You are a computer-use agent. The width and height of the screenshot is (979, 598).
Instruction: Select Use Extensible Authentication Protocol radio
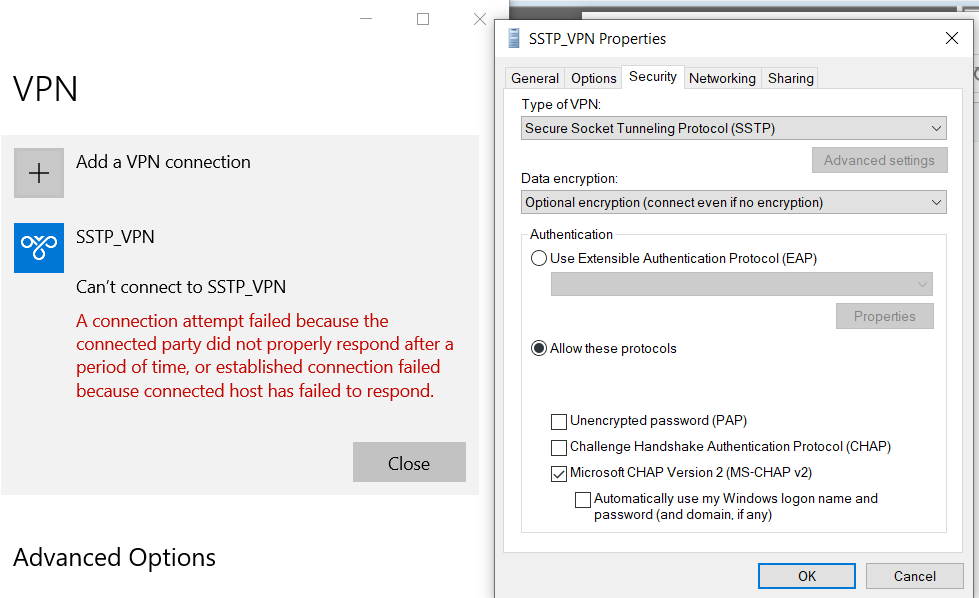click(x=540, y=258)
